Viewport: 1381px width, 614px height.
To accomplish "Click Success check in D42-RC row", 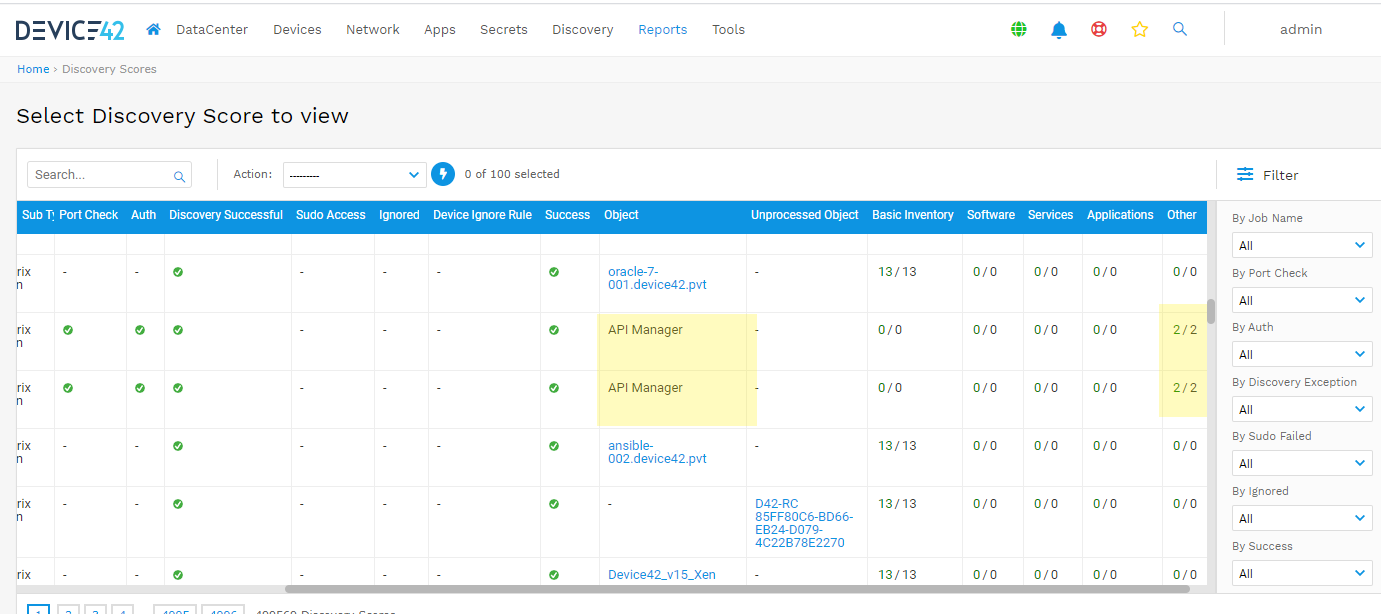I will (x=554, y=504).
